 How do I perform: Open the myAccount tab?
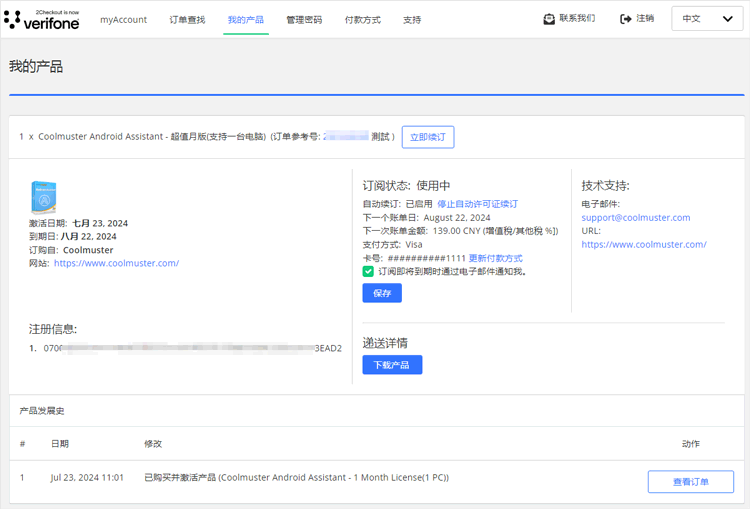[x=123, y=20]
